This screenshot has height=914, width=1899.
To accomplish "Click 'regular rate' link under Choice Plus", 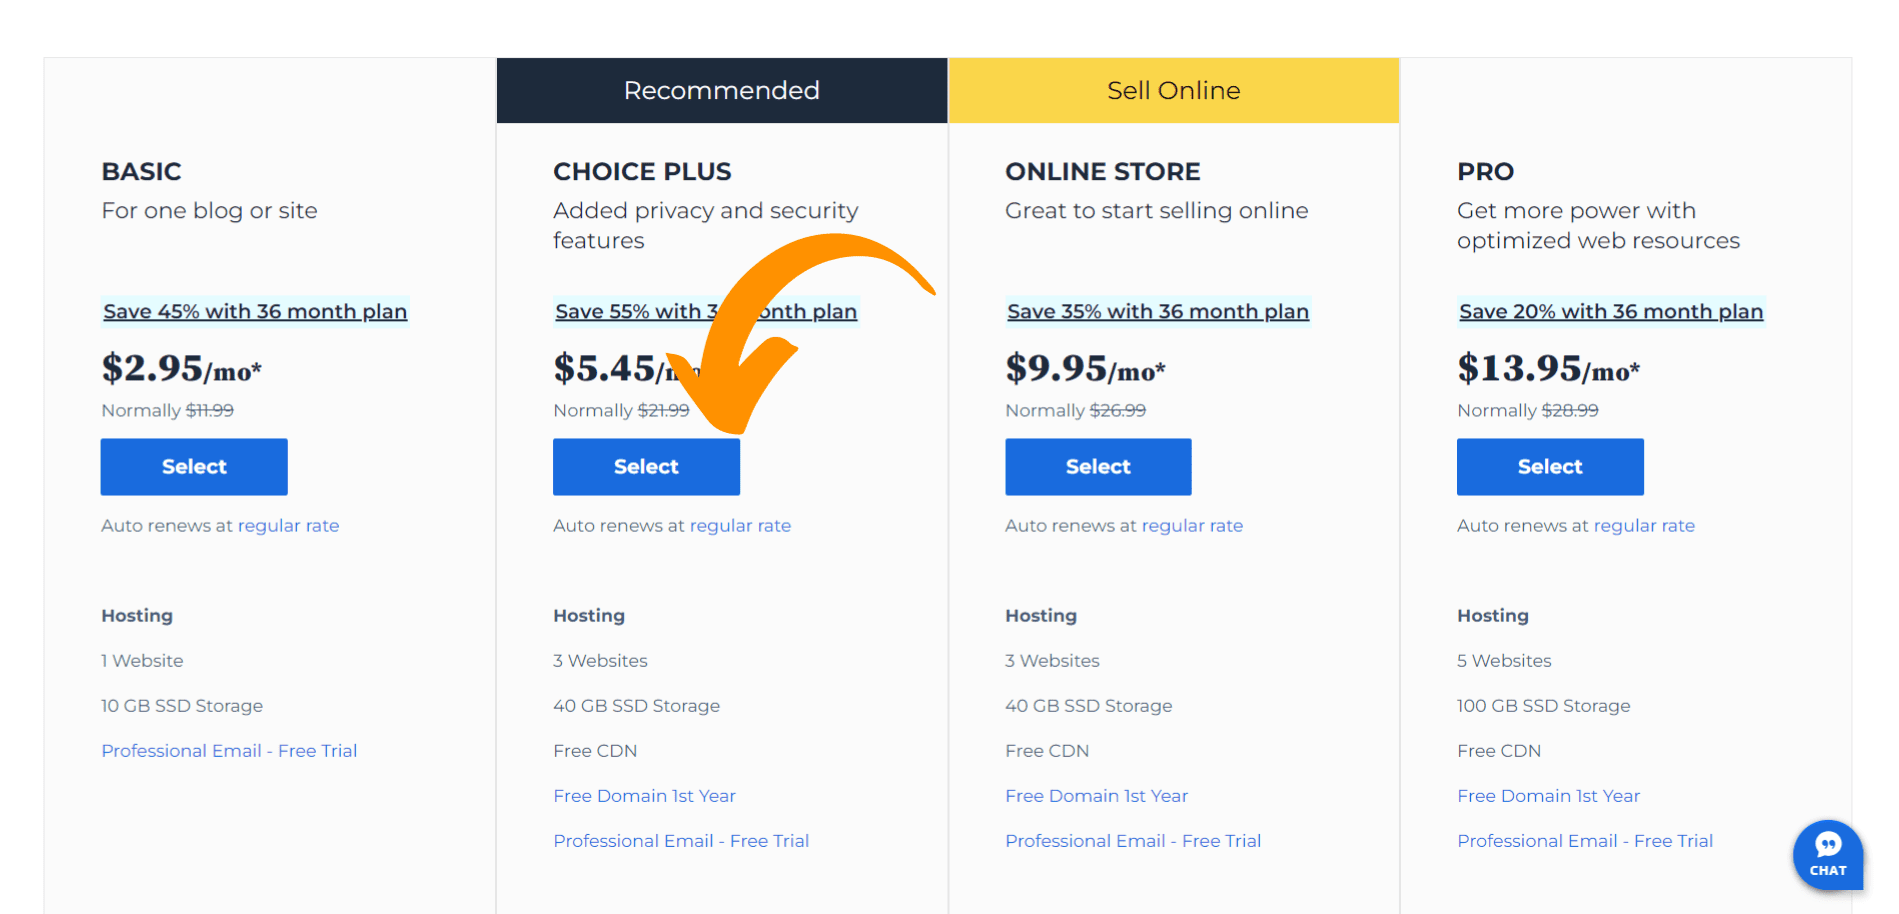I will [x=740, y=526].
